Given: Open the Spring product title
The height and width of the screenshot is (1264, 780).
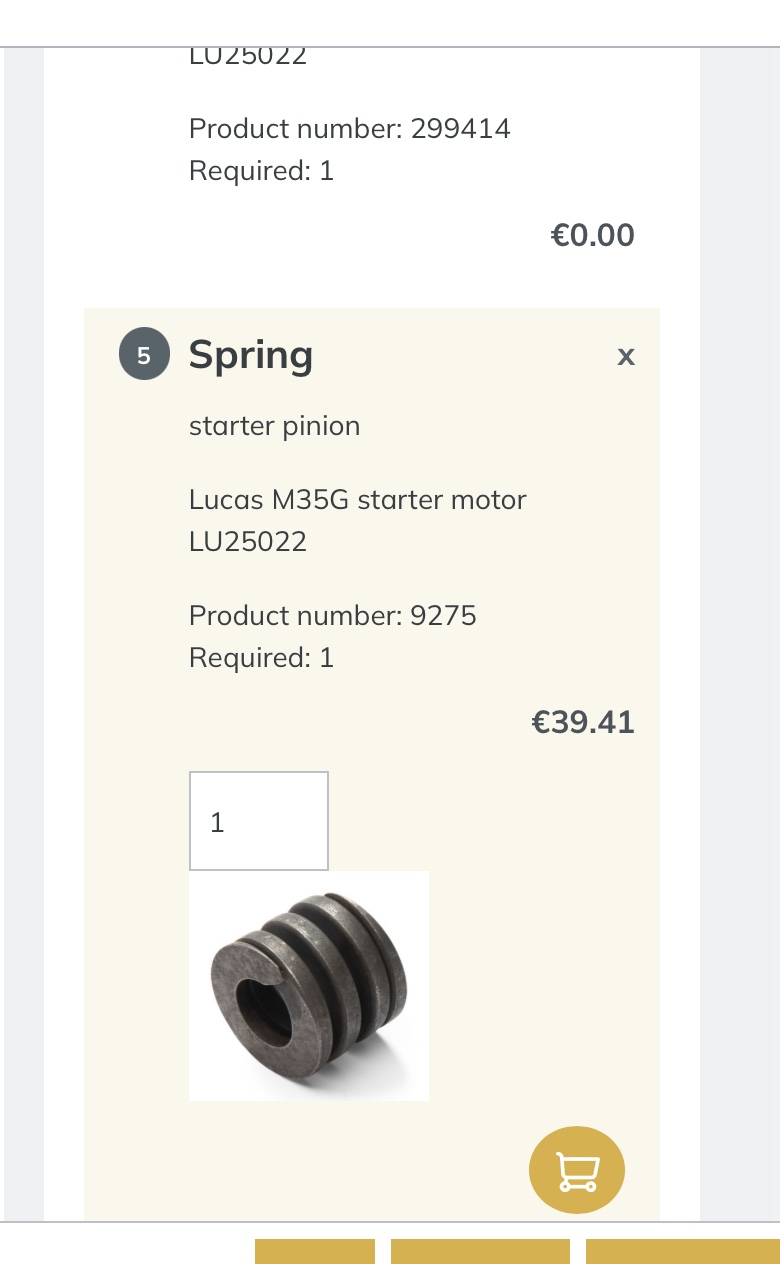Looking at the screenshot, I should [251, 355].
